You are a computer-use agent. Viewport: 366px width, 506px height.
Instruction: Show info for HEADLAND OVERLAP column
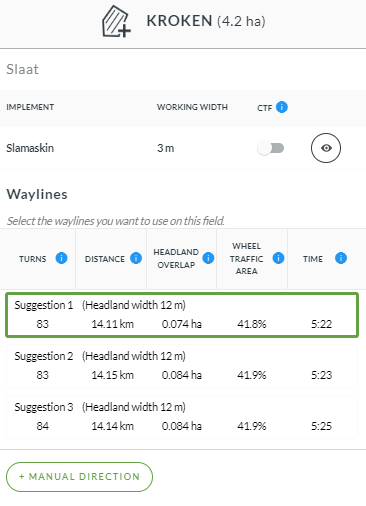[208, 258]
